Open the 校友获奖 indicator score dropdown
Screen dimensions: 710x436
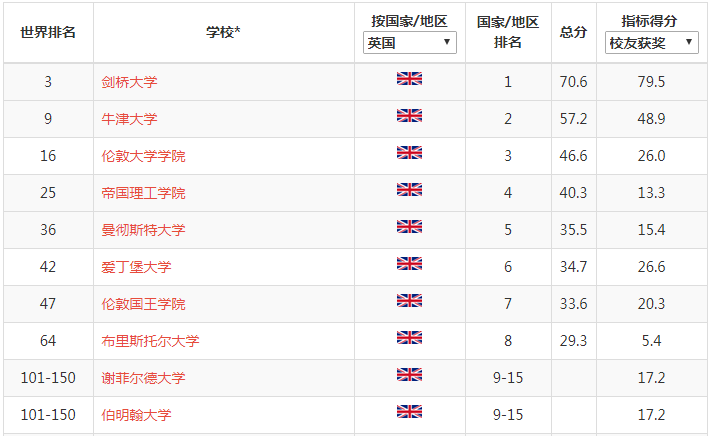click(x=651, y=43)
